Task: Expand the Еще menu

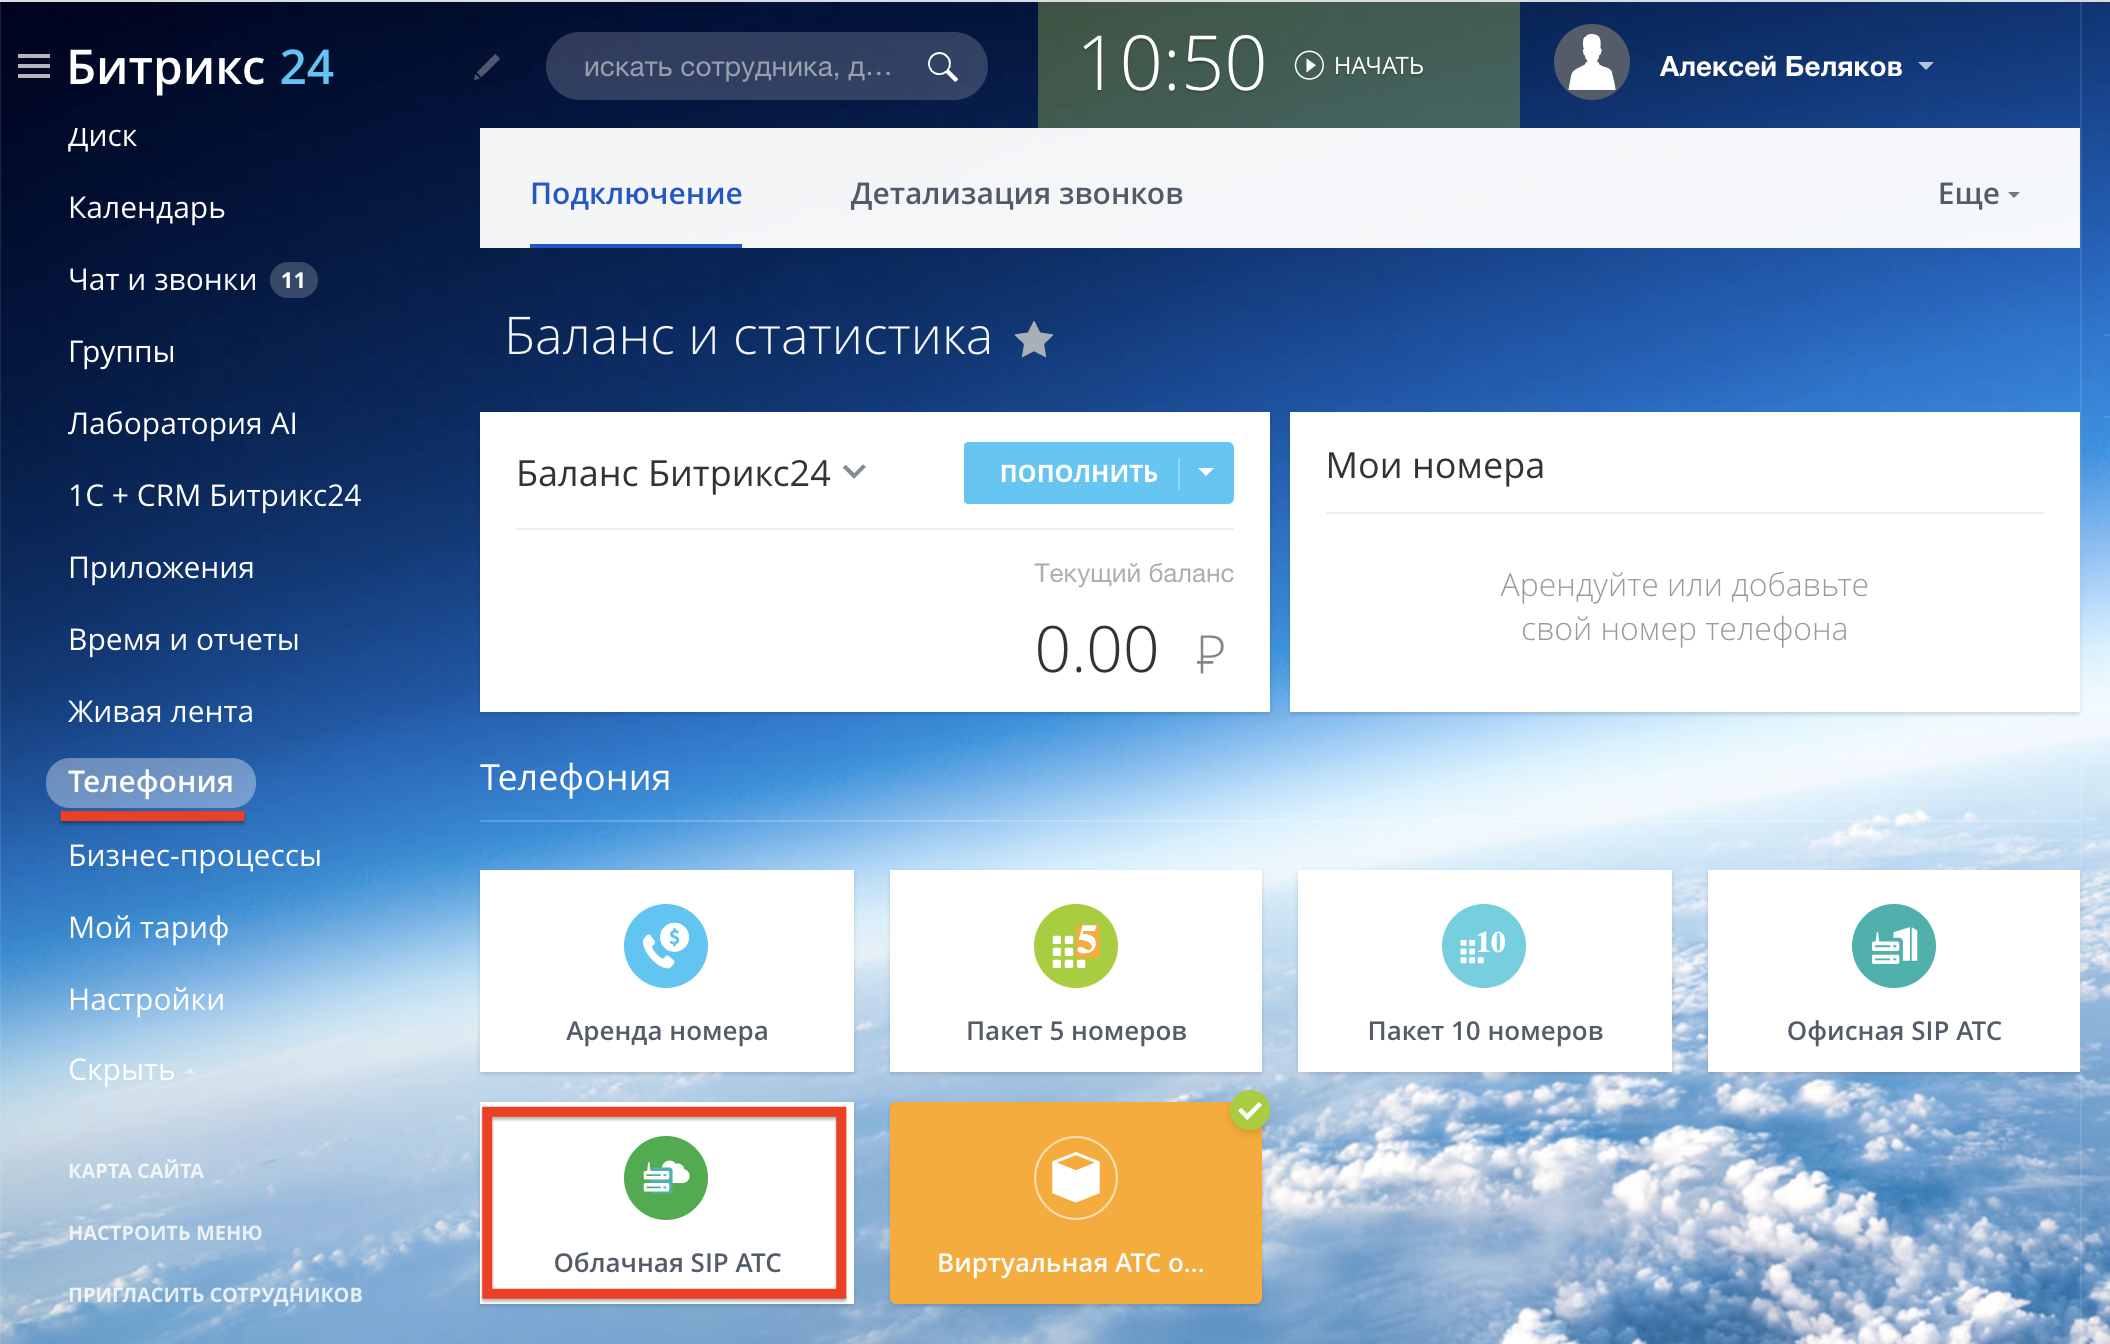Action: 1978,193
